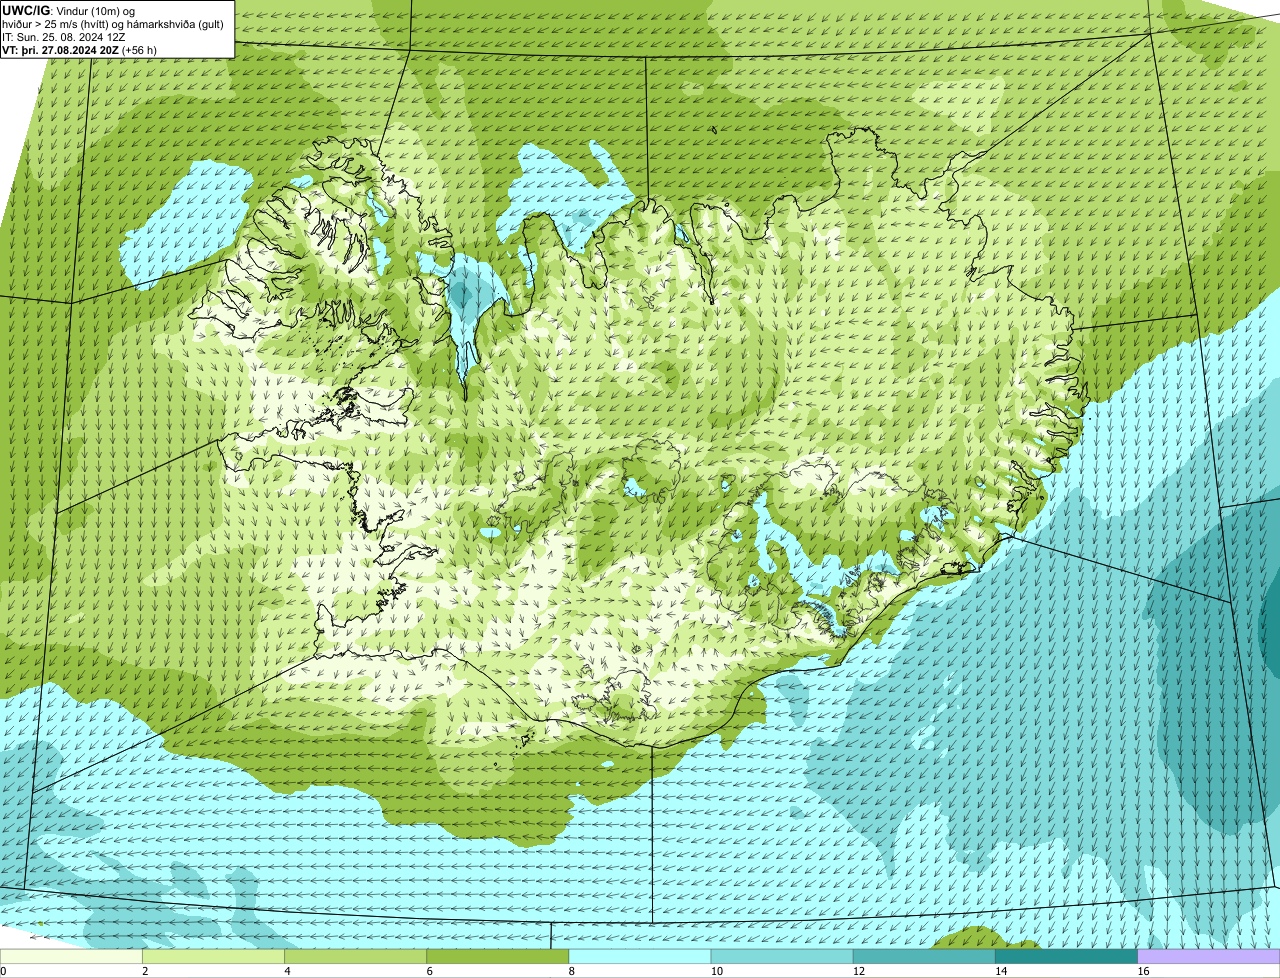Click the scale label '14'

point(1000,971)
